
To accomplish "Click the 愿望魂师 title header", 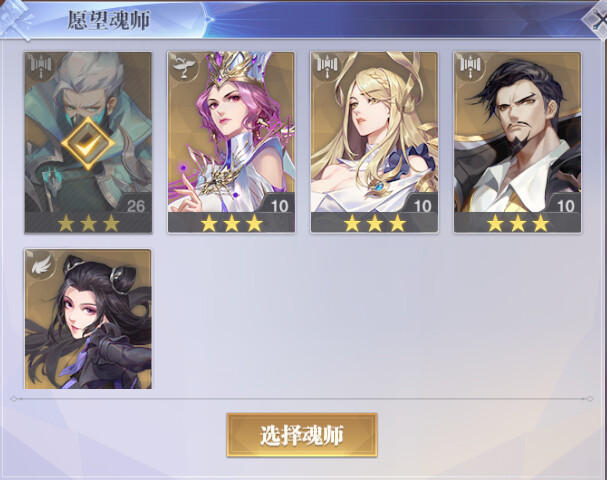I will pos(109,20).
